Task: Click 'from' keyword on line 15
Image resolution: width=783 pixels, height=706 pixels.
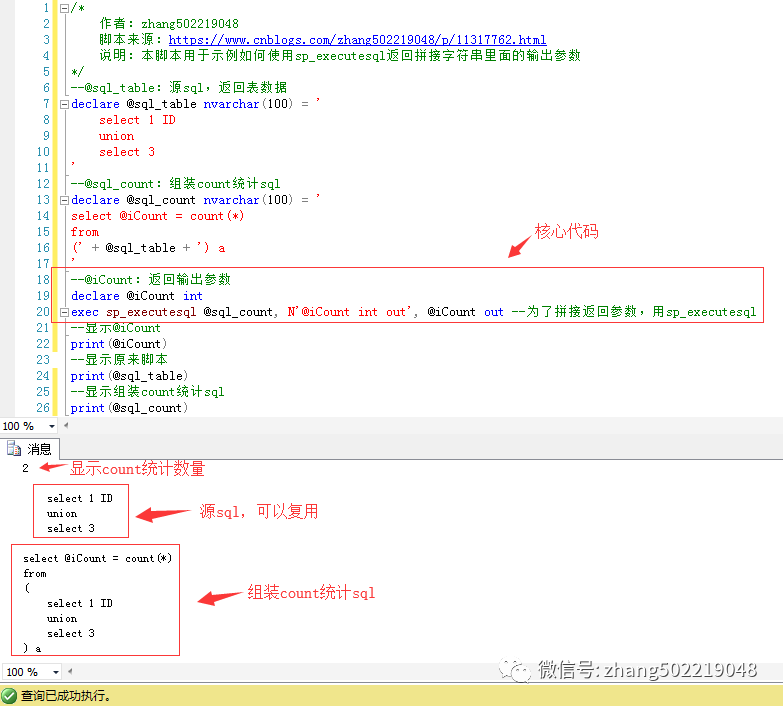Action: 85,232
